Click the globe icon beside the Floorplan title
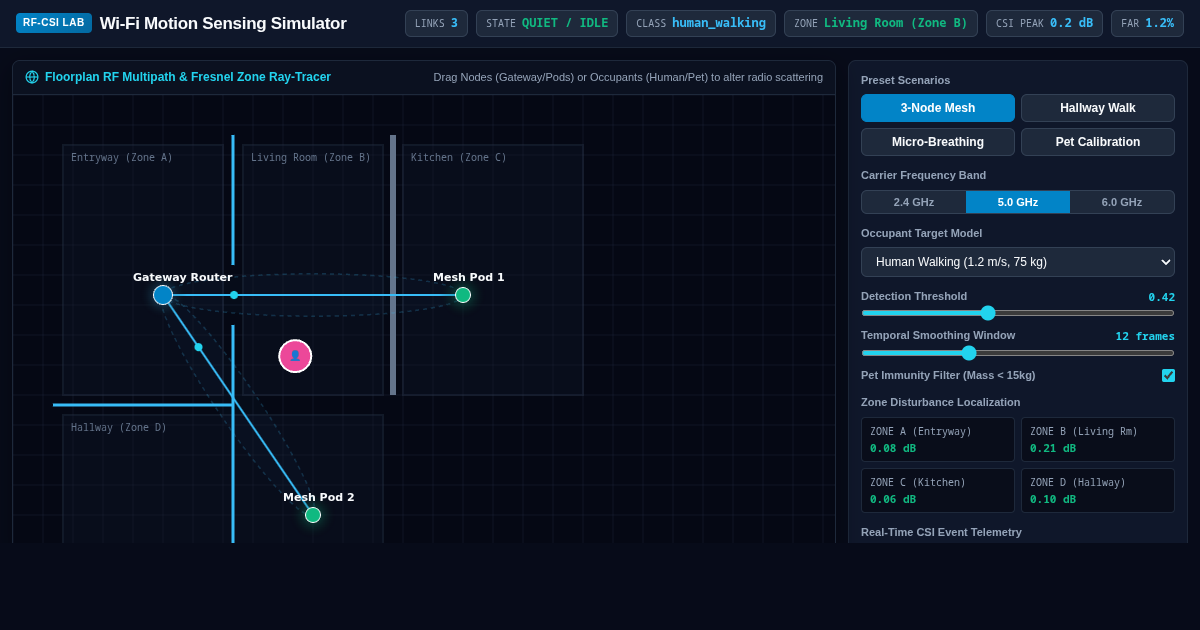Screen dimensions: 1200x630 click(32, 77)
